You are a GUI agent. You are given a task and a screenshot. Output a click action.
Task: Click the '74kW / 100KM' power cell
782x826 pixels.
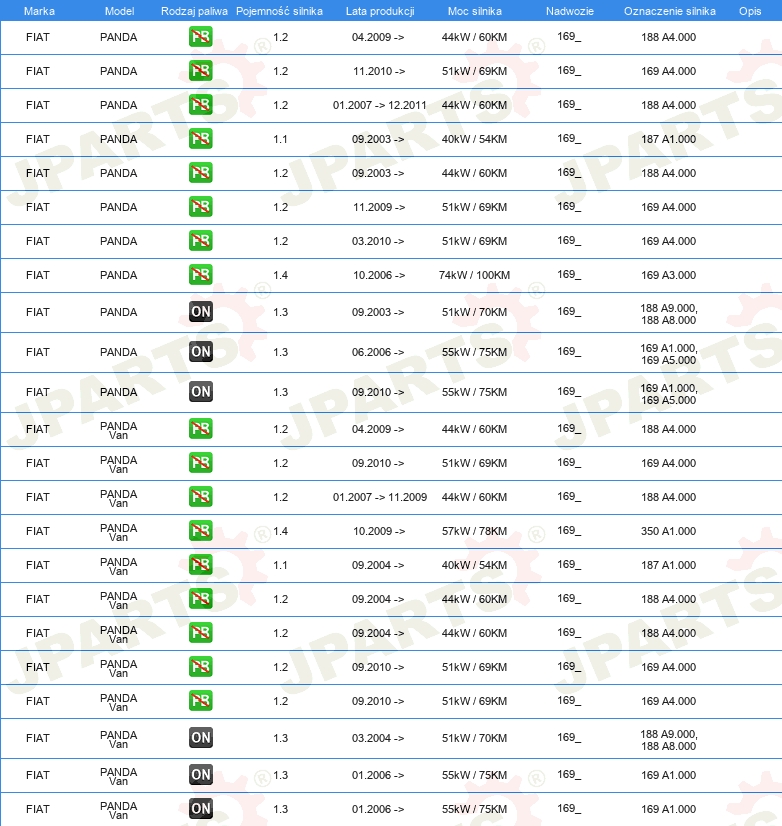tap(474, 275)
